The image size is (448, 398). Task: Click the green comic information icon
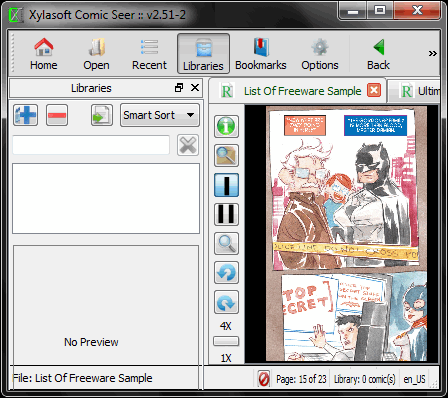coord(226,126)
